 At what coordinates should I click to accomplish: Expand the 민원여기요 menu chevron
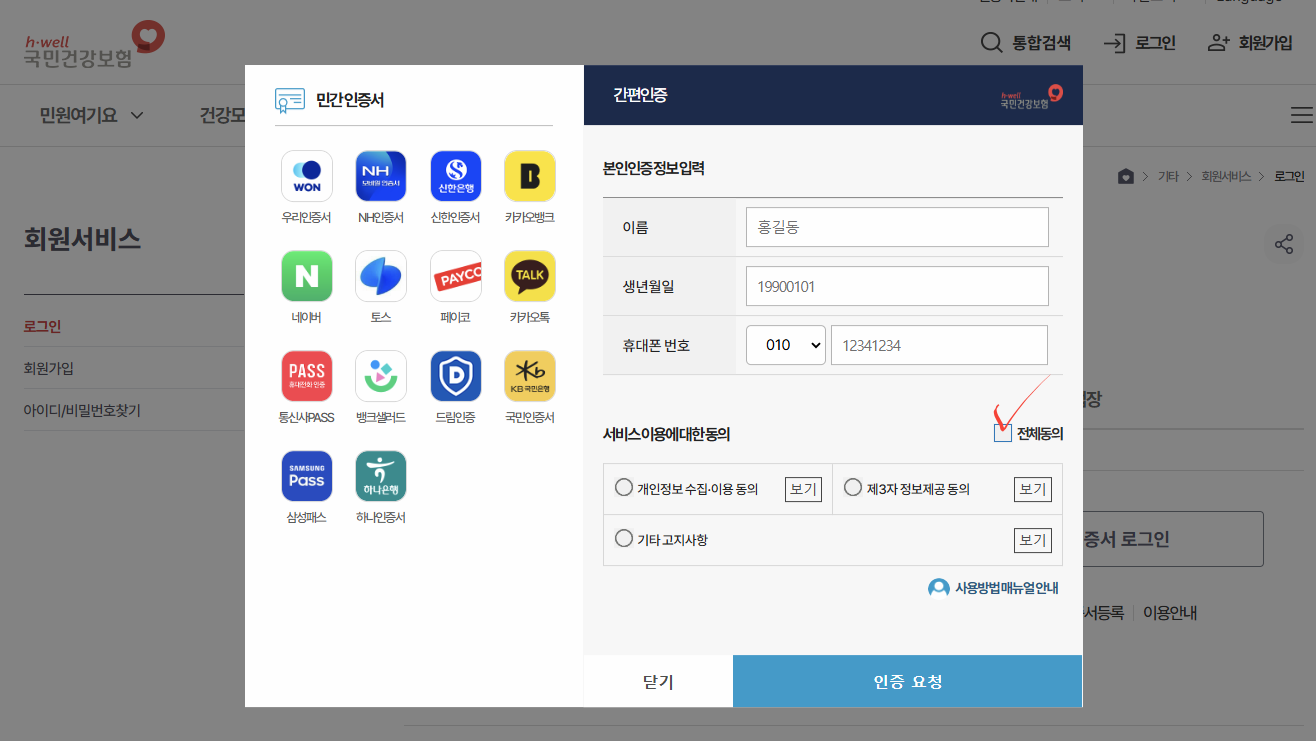click(x=138, y=115)
